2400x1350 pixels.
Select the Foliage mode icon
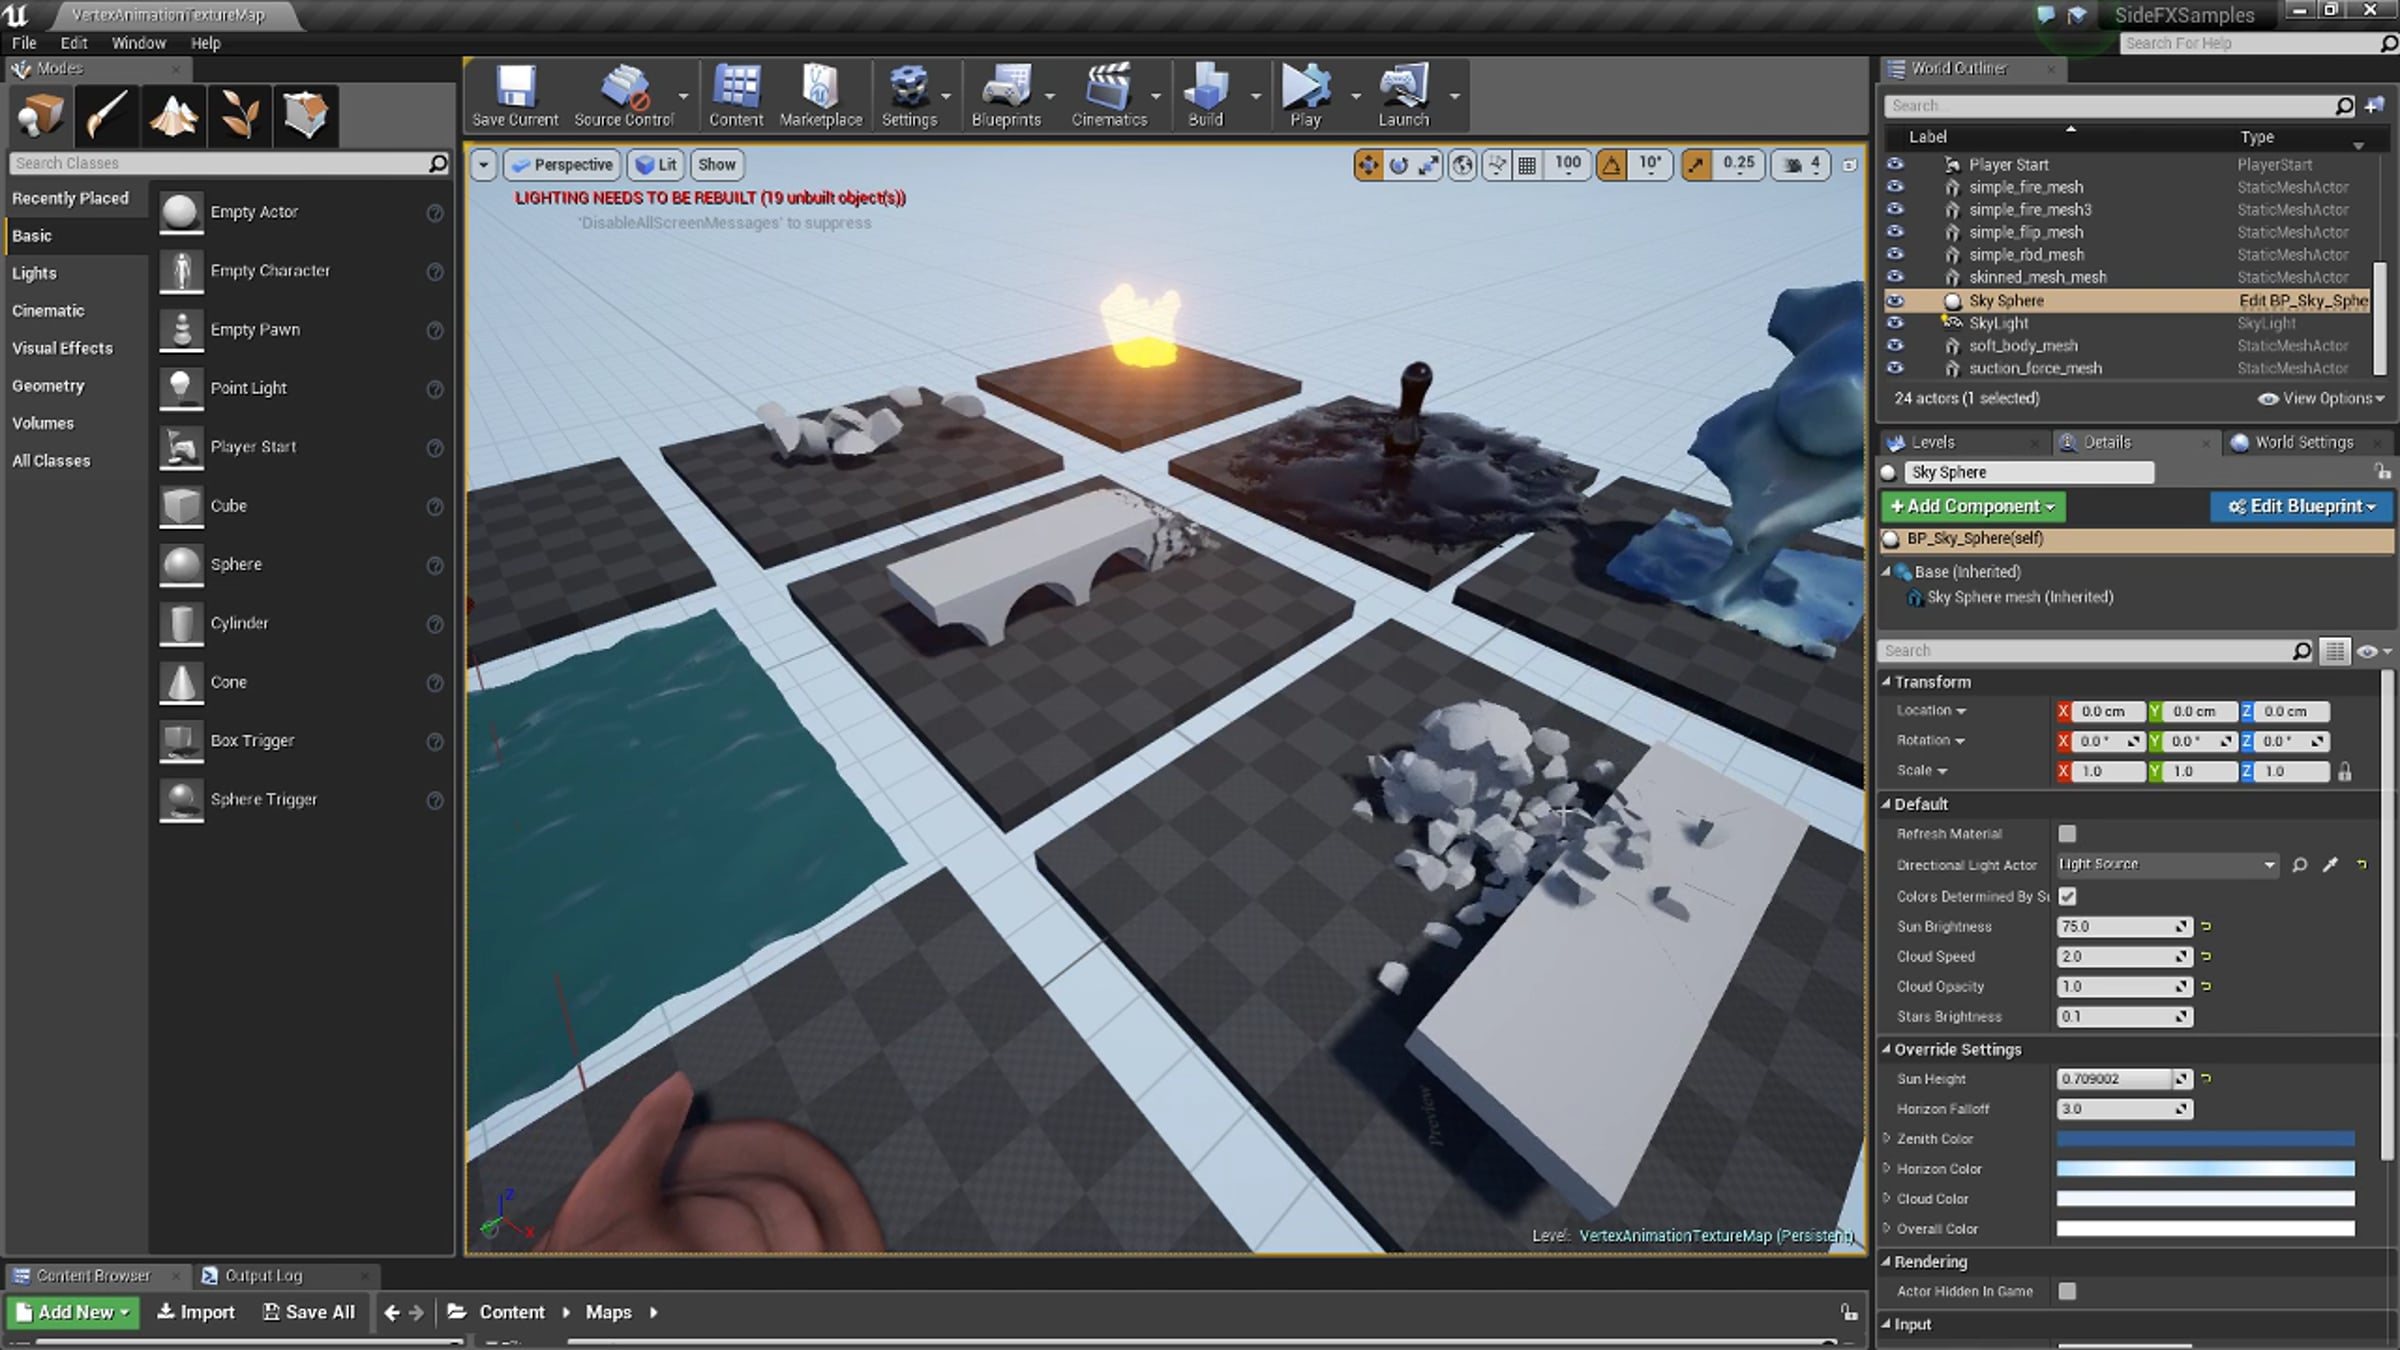tap(239, 115)
